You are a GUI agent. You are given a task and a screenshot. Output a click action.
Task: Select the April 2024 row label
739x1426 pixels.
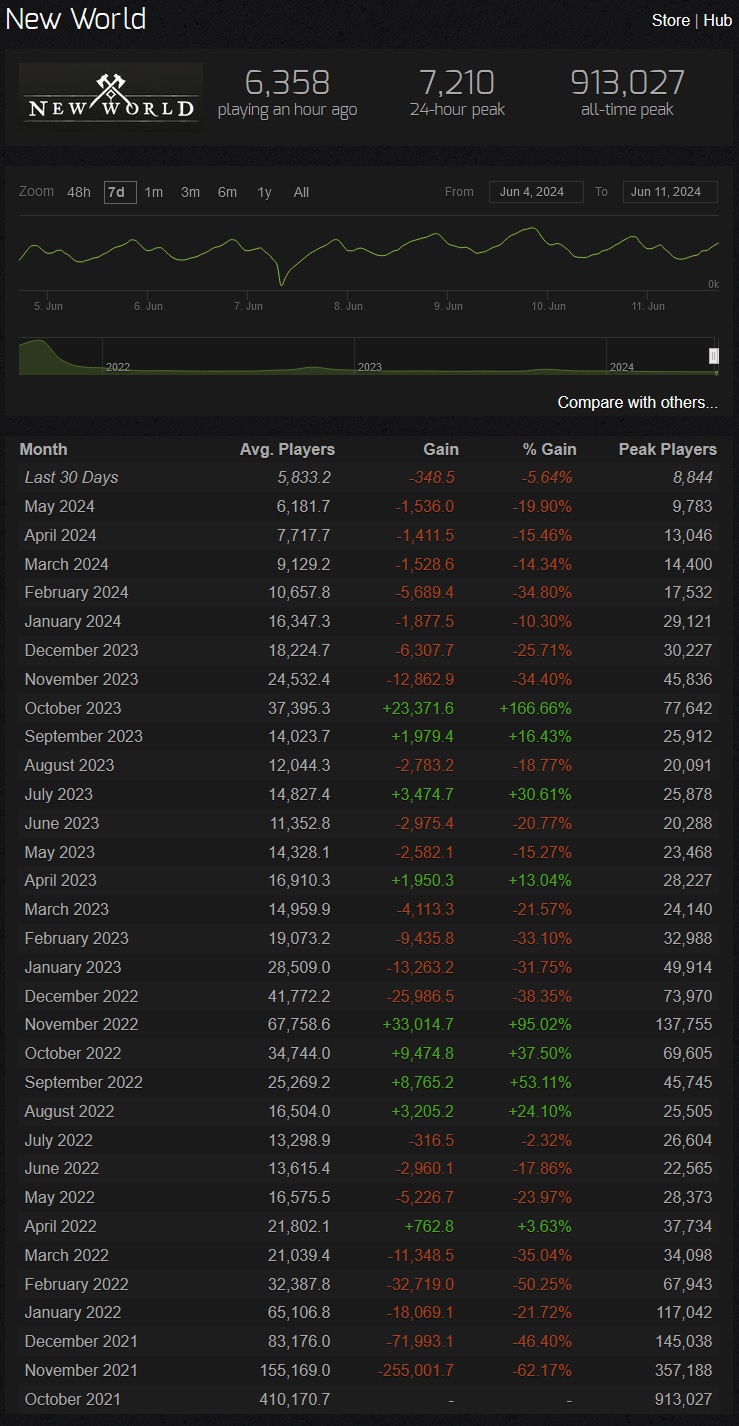coord(60,536)
